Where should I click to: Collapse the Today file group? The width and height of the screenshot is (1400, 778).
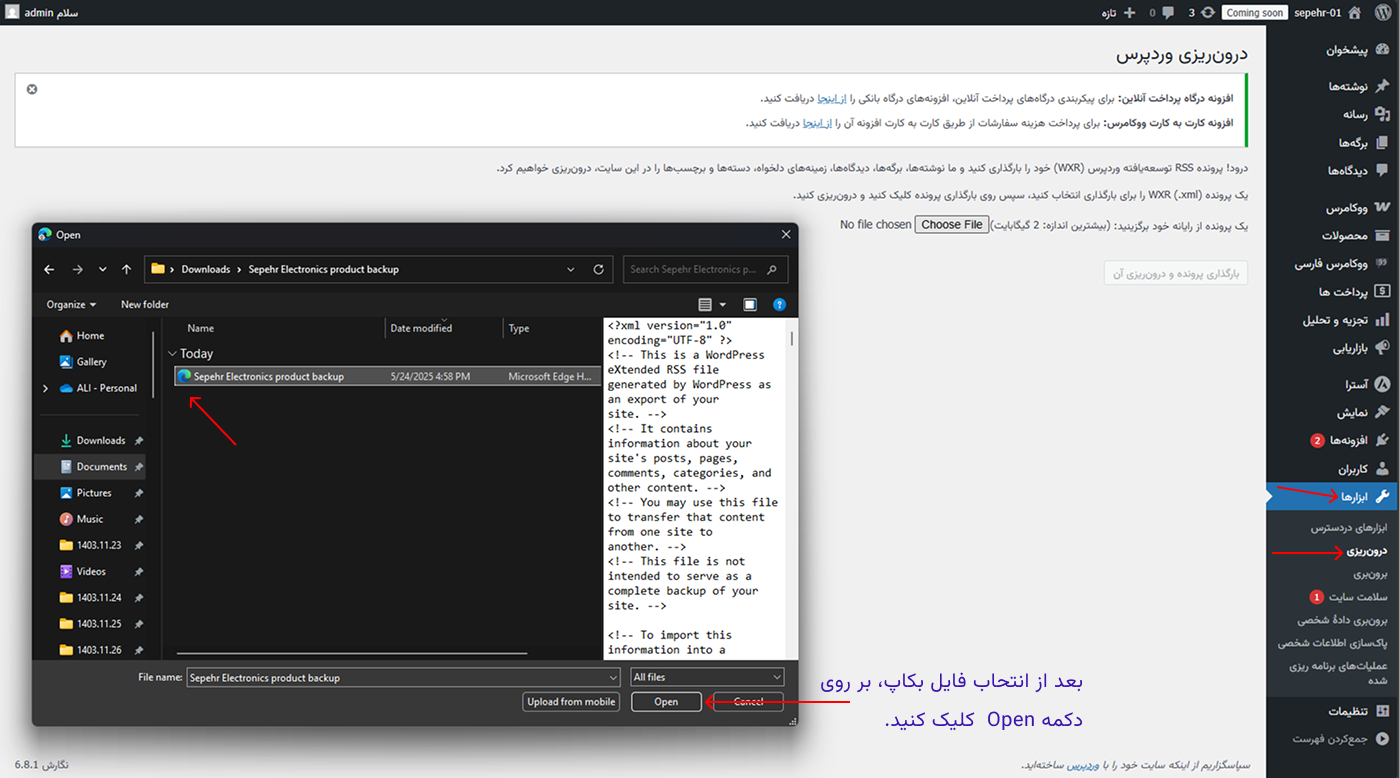pyautogui.click(x=172, y=354)
